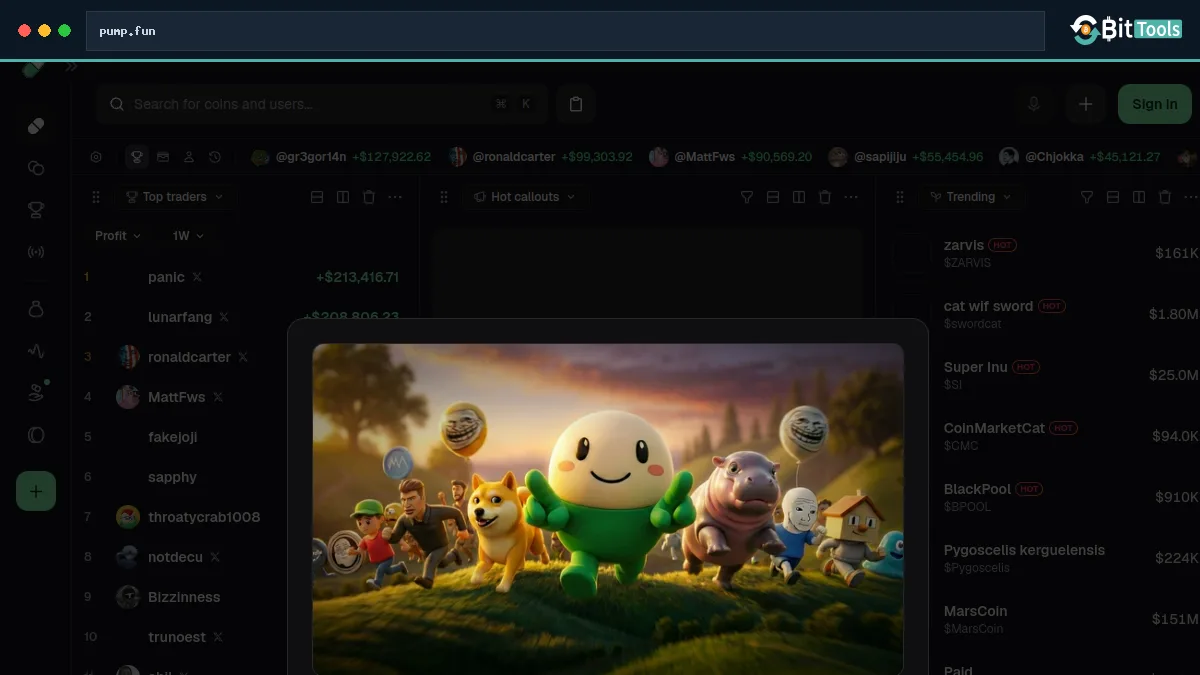
Task: Open the live broadcast sidebar icon
Action: click(x=36, y=252)
